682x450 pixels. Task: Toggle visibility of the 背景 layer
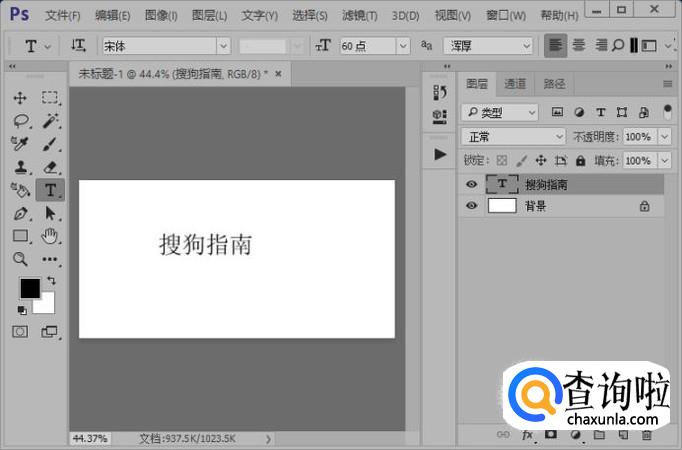coord(472,205)
